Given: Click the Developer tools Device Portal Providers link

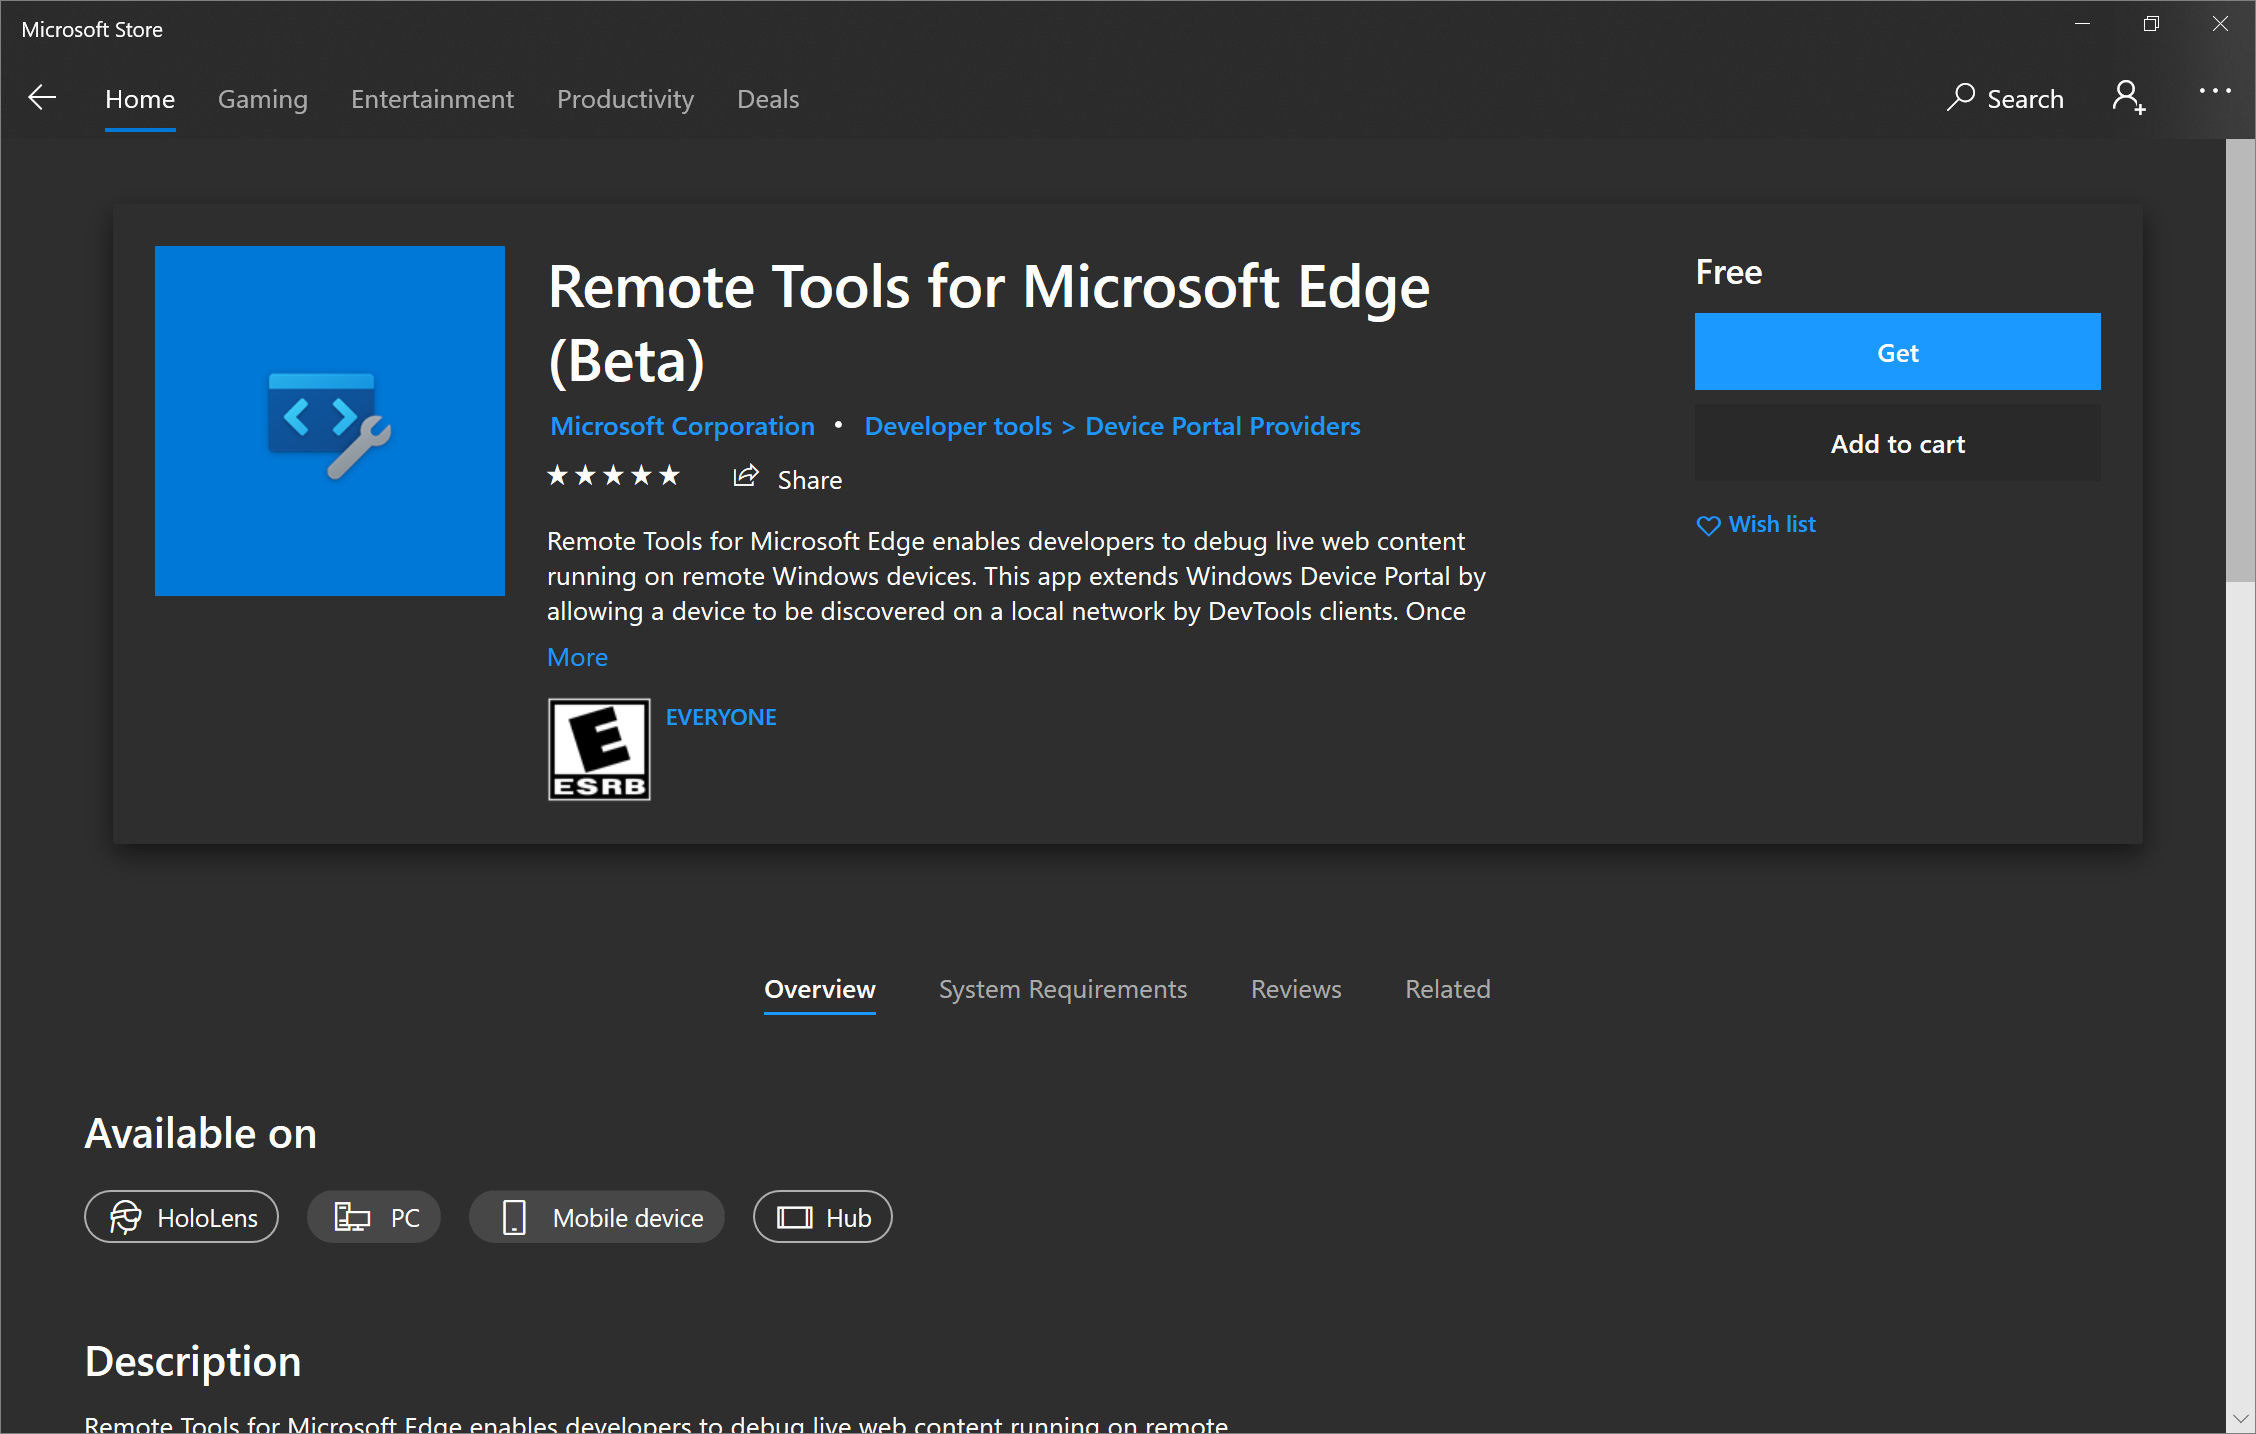Looking at the screenshot, I should pos(1112,426).
